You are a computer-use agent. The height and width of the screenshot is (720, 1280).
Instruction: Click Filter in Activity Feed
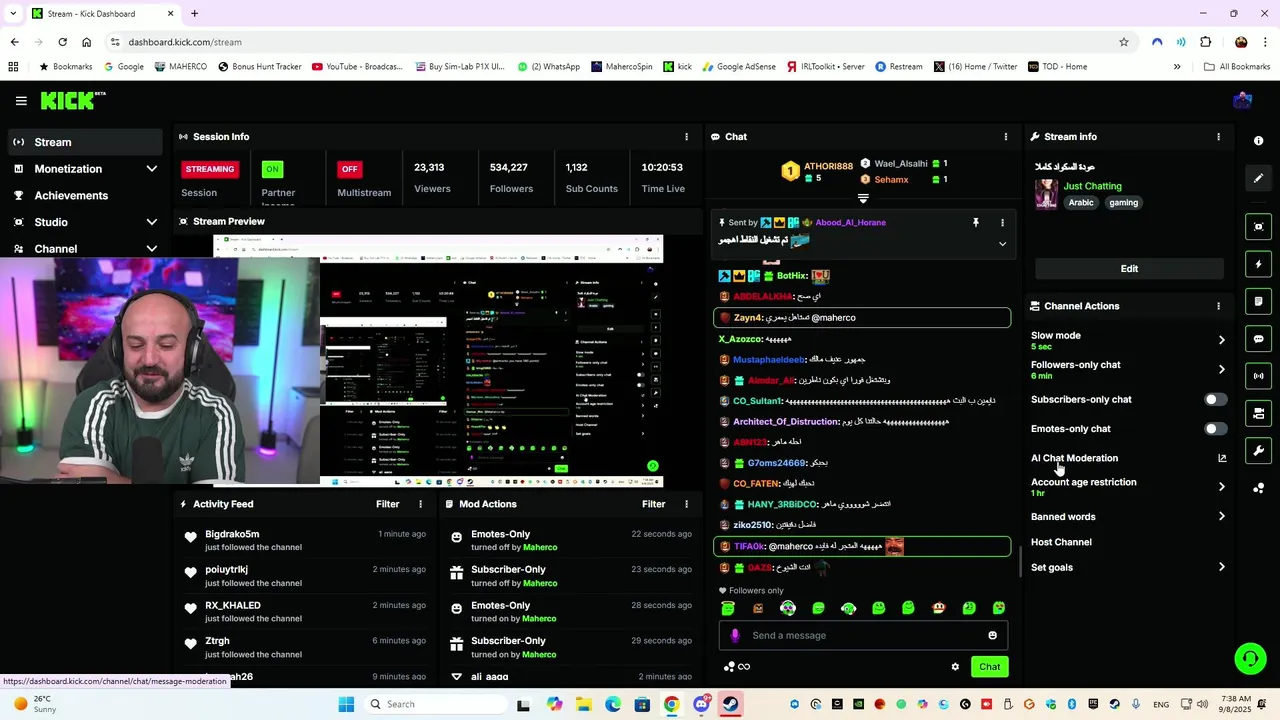[387, 505]
